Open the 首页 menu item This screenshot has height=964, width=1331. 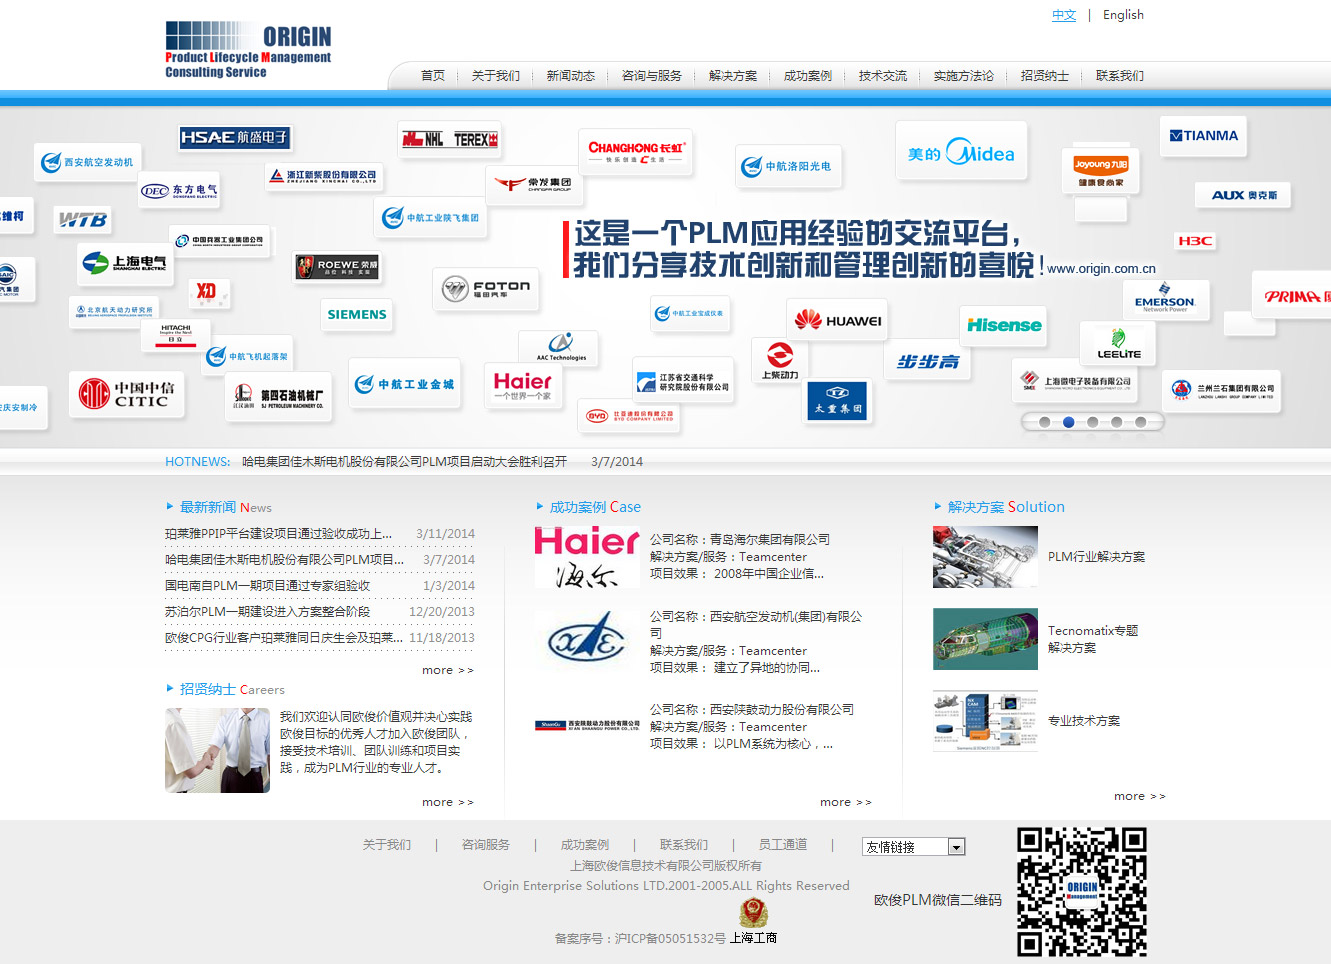click(x=433, y=76)
